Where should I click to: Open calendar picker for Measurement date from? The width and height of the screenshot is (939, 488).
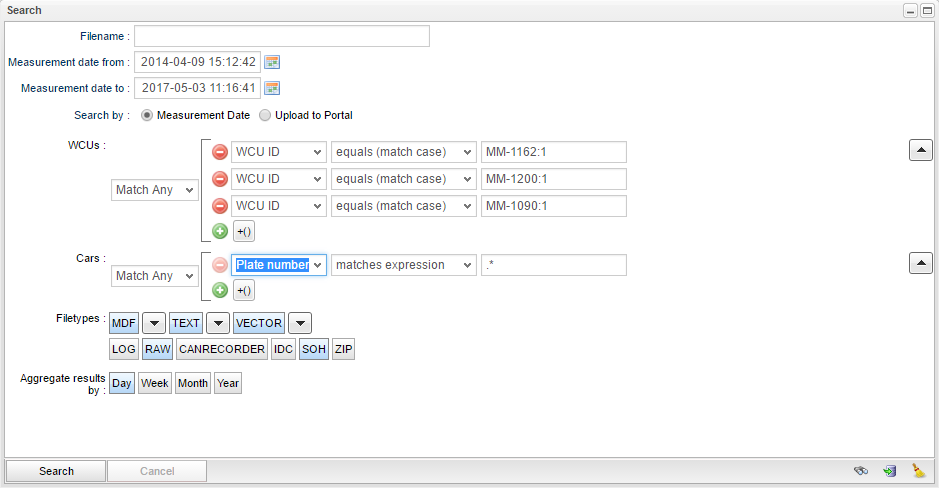pyautogui.click(x=272, y=62)
